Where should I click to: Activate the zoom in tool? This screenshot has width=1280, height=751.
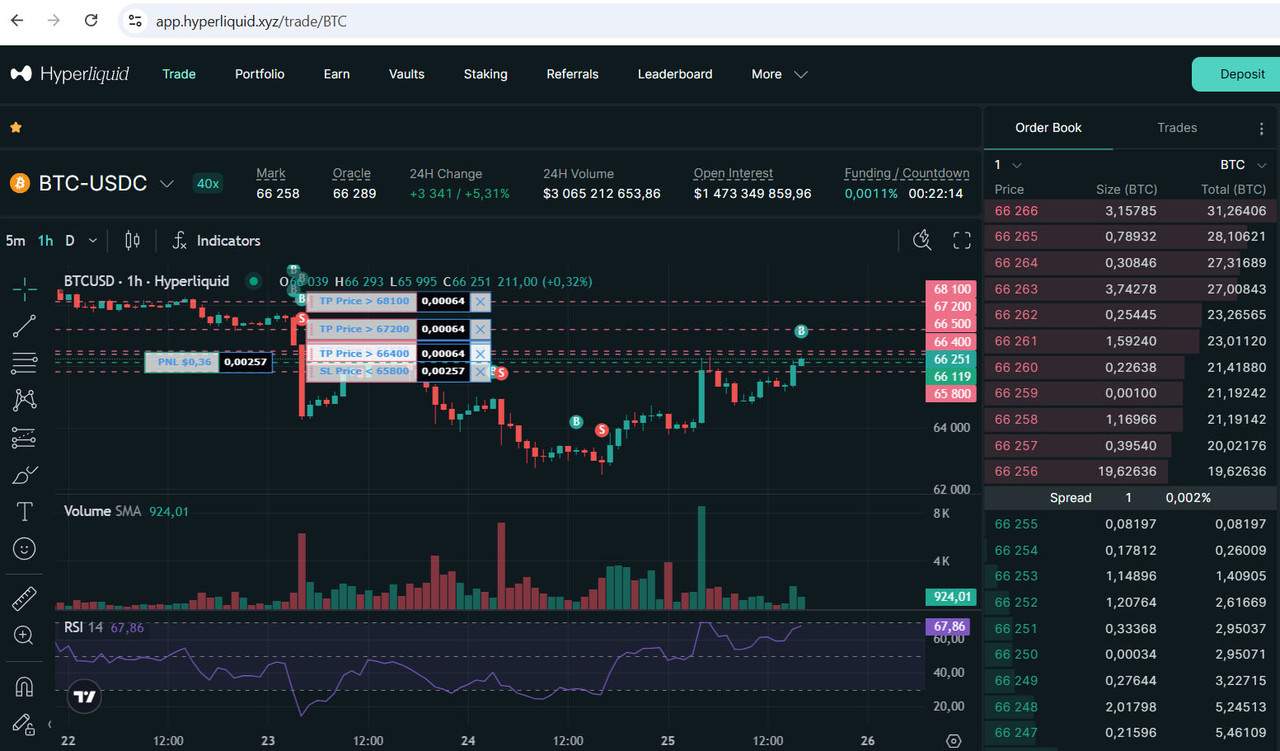click(x=25, y=635)
